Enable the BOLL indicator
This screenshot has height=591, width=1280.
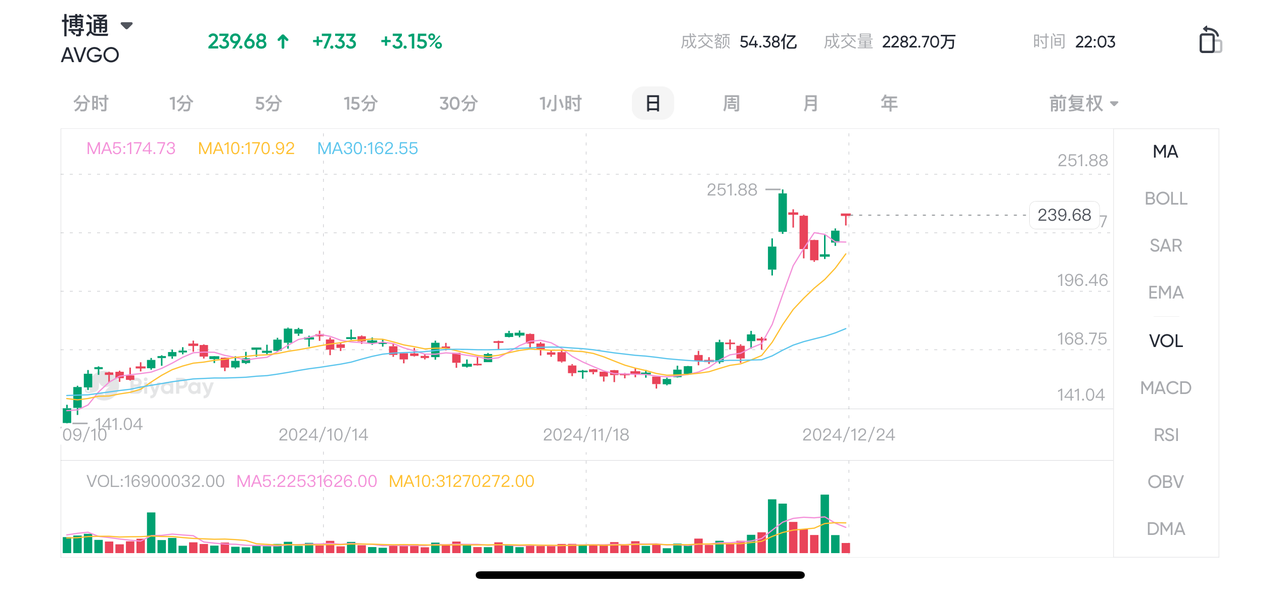click(x=1166, y=198)
